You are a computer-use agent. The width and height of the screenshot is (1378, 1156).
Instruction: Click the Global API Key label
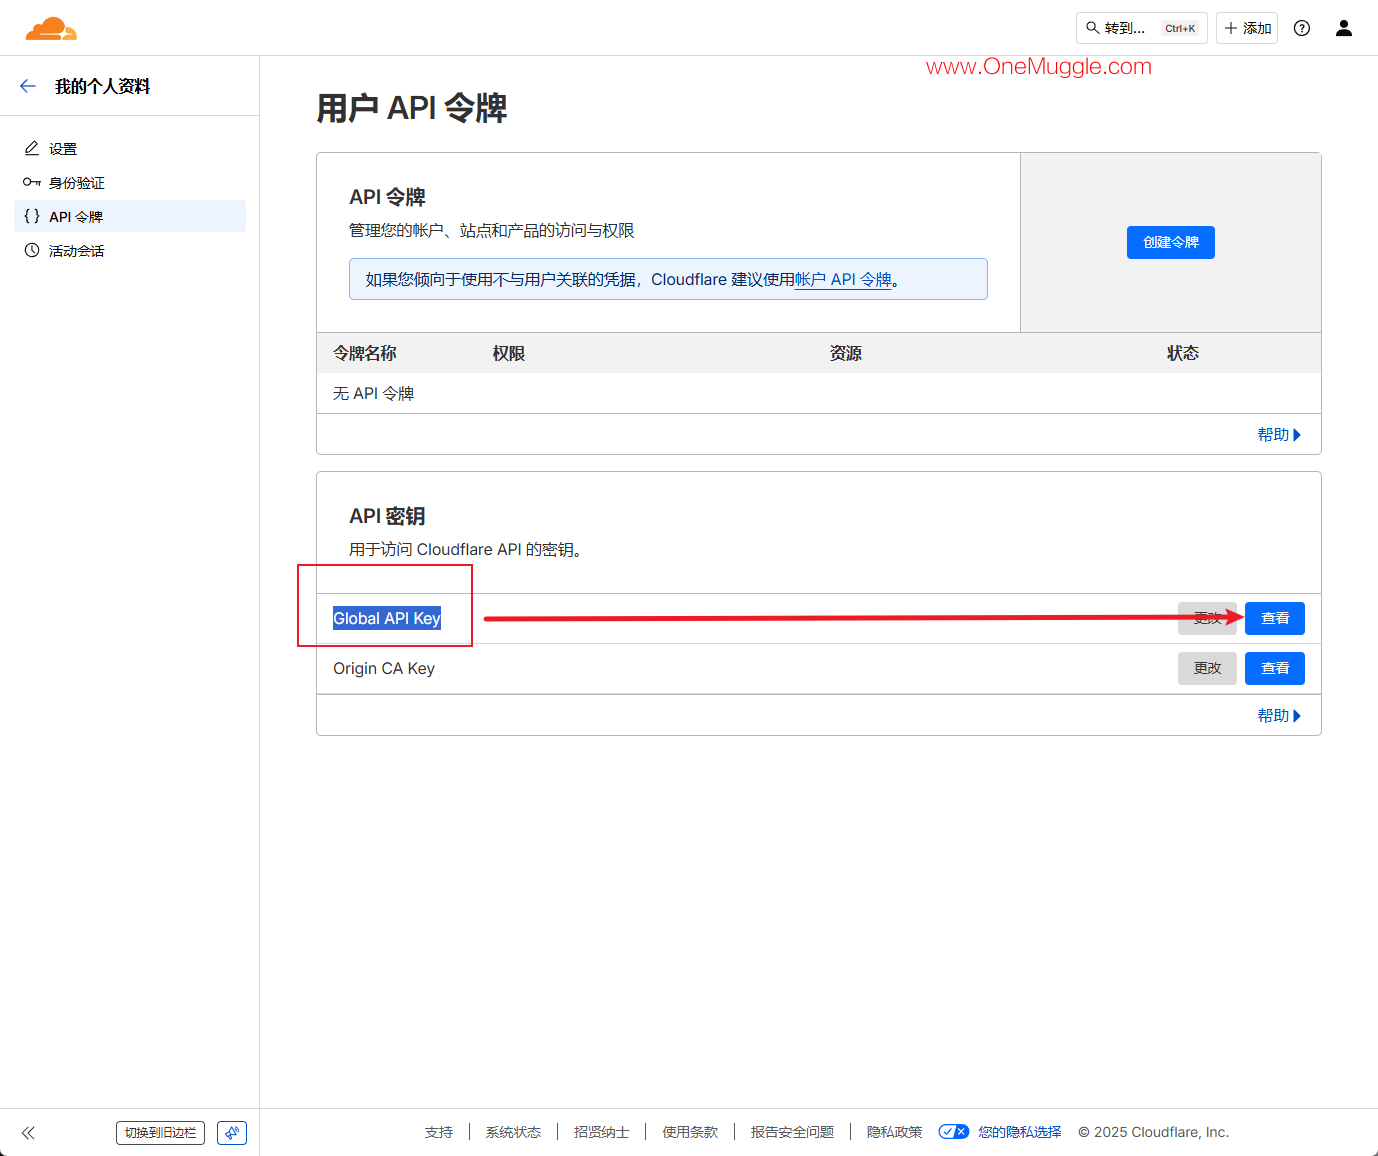tap(387, 618)
